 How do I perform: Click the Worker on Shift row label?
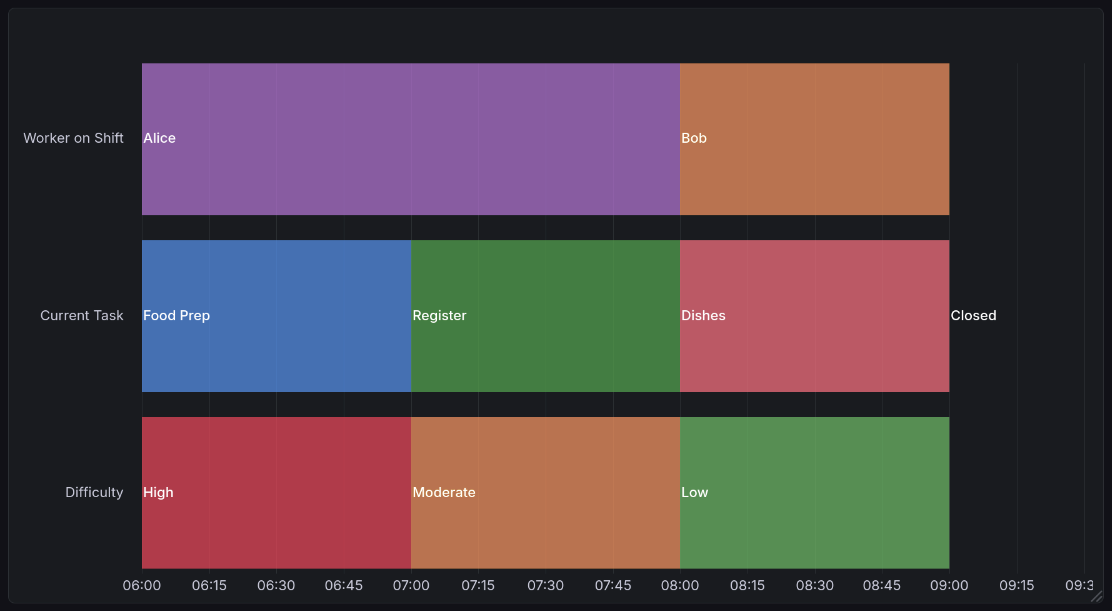[74, 138]
